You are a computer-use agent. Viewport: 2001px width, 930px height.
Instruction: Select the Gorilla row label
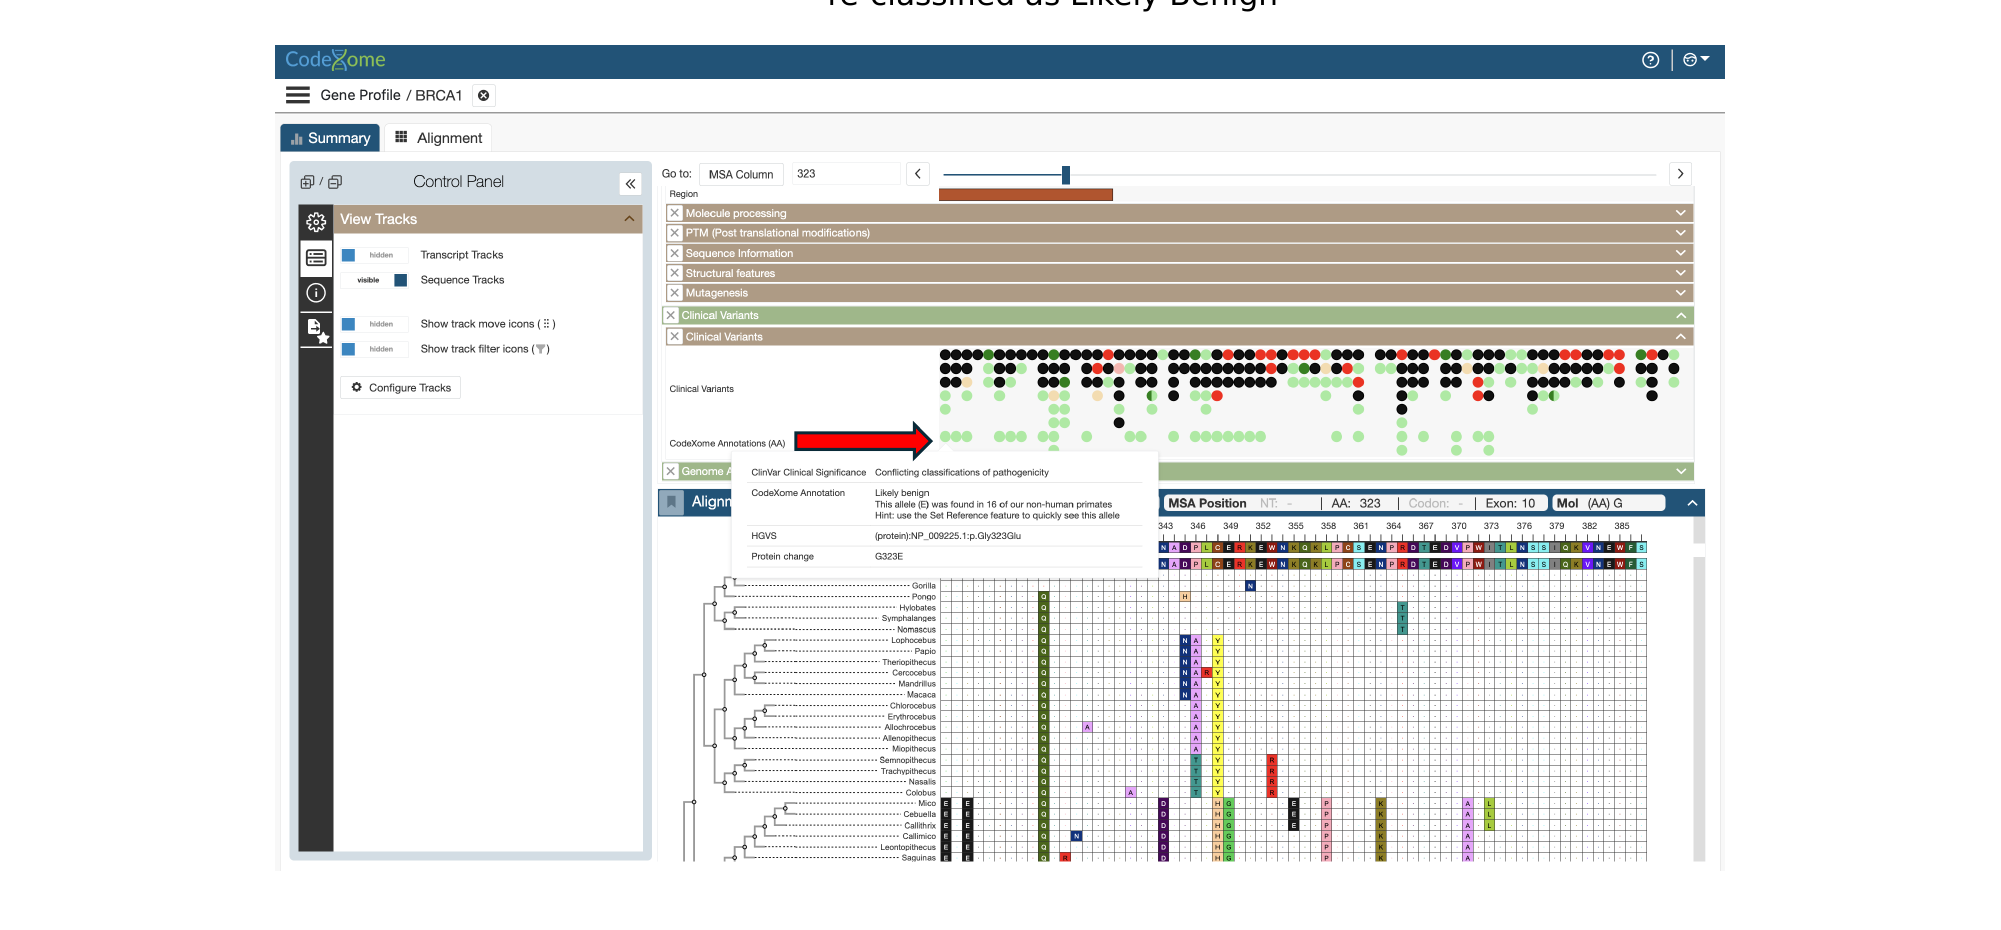(x=924, y=586)
